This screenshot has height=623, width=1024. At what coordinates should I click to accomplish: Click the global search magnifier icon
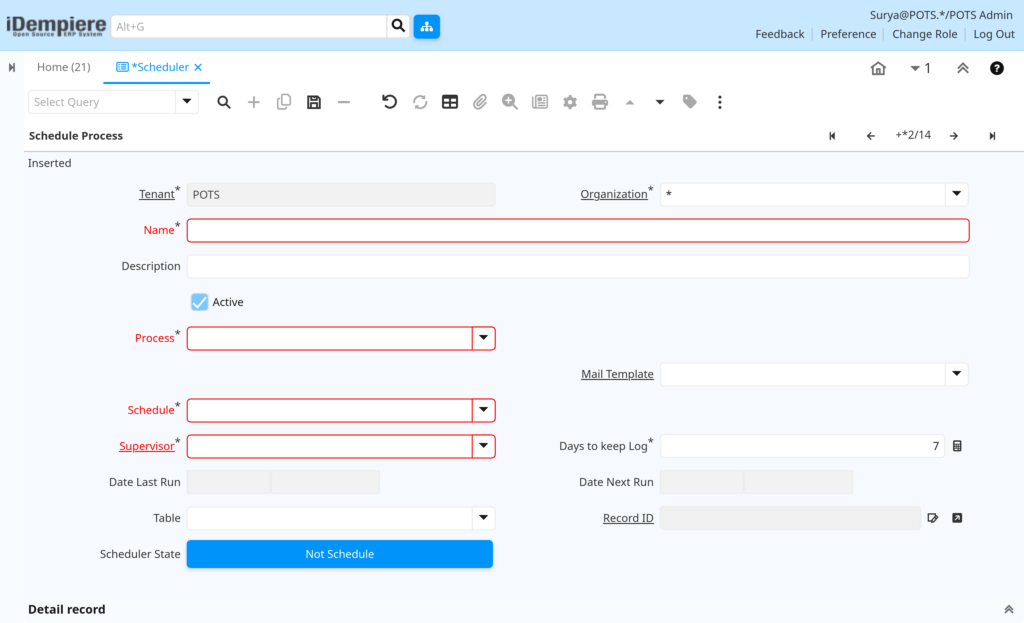click(398, 26)
